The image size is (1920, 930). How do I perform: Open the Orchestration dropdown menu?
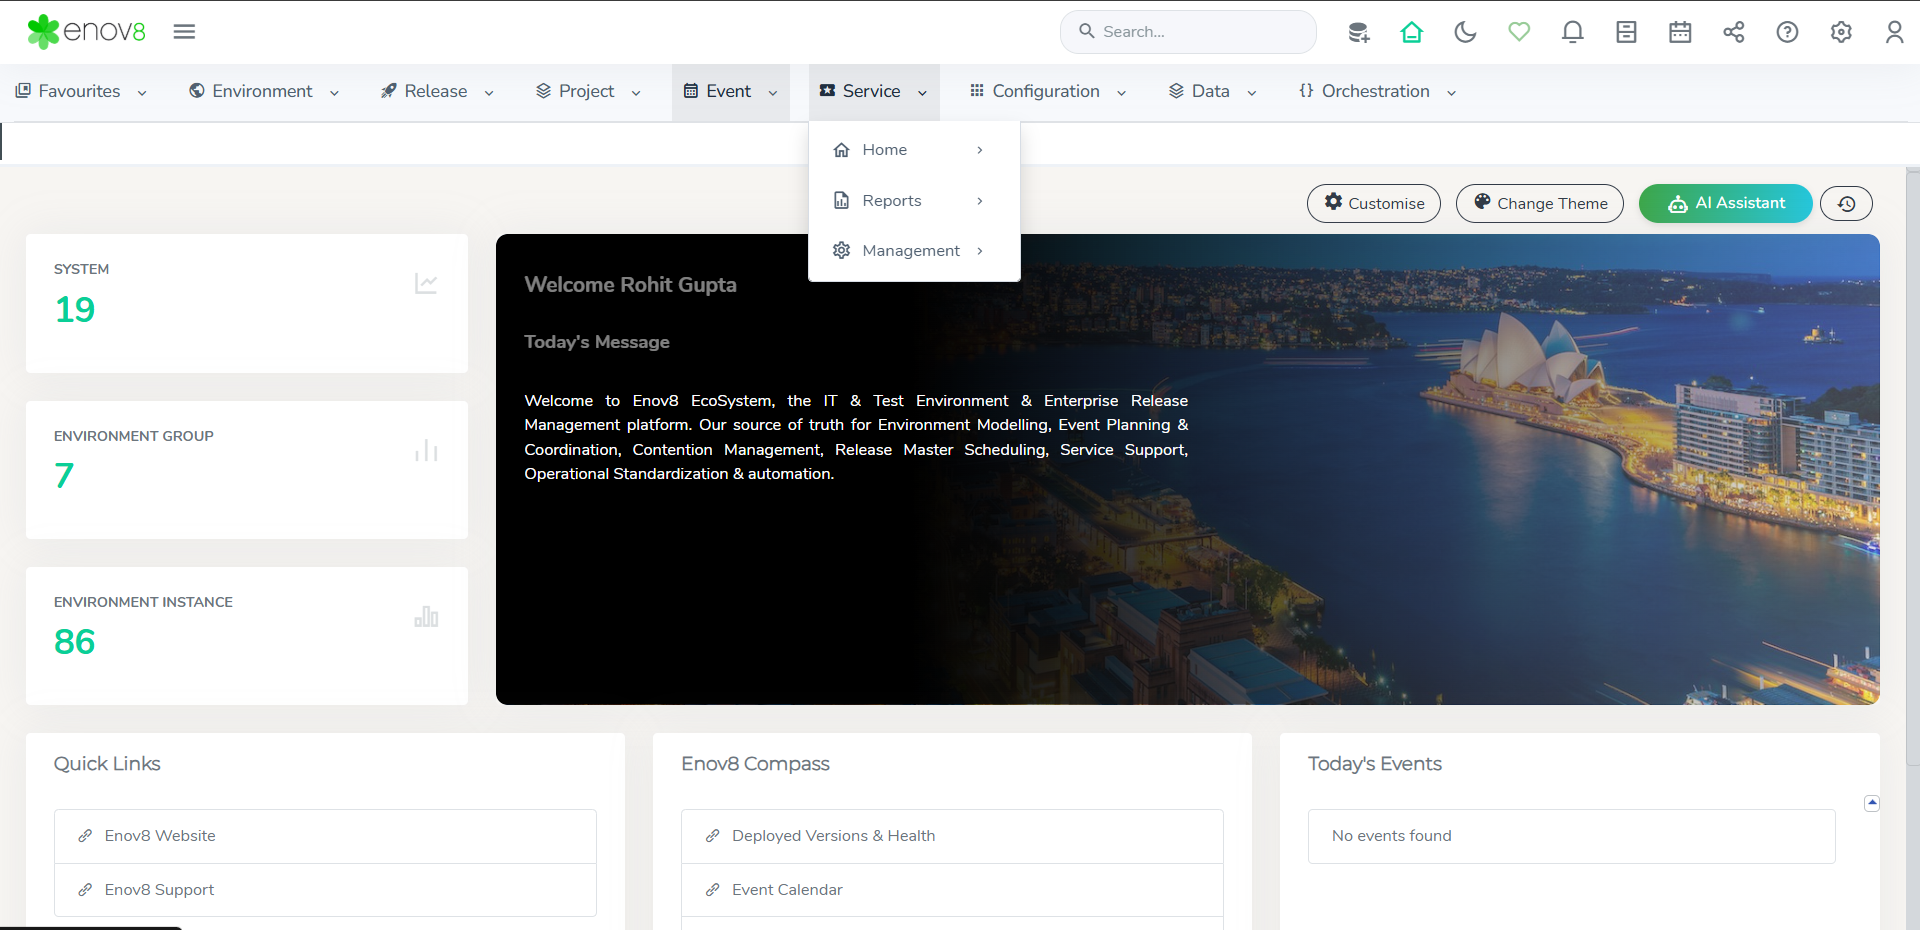point(1377,91)
